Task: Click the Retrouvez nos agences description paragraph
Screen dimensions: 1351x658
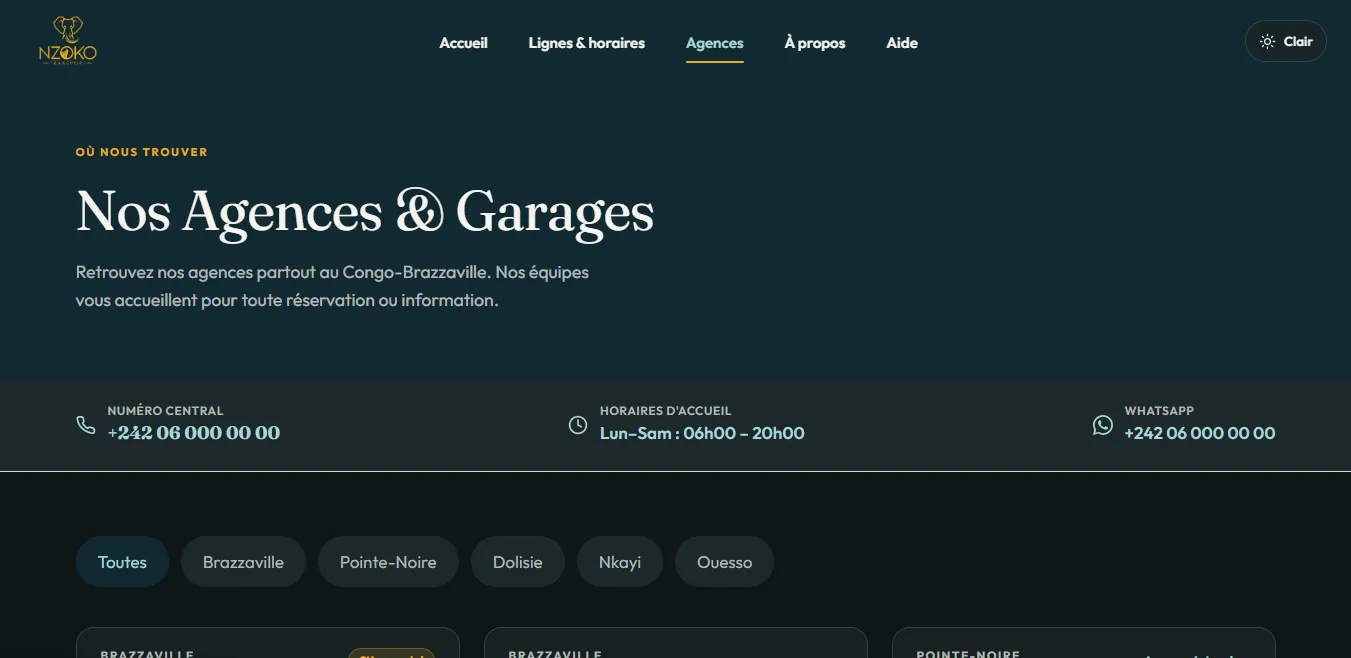Action: pyautogui.click(x=332, y=286)
